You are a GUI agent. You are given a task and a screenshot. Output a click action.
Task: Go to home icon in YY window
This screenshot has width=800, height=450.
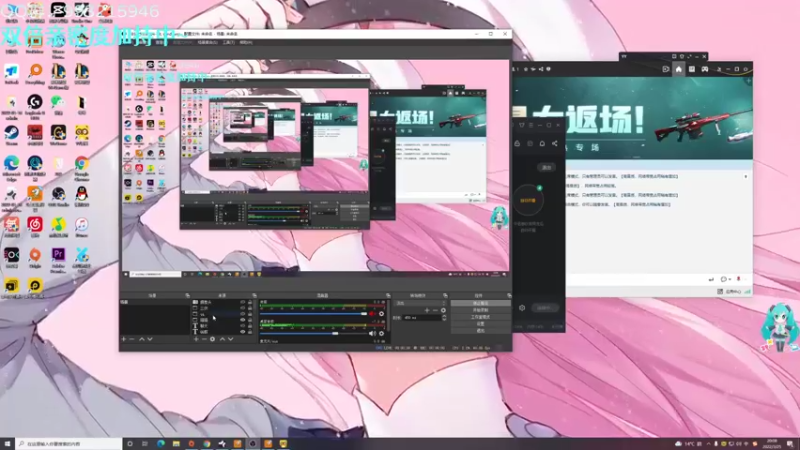coord(679,69)
